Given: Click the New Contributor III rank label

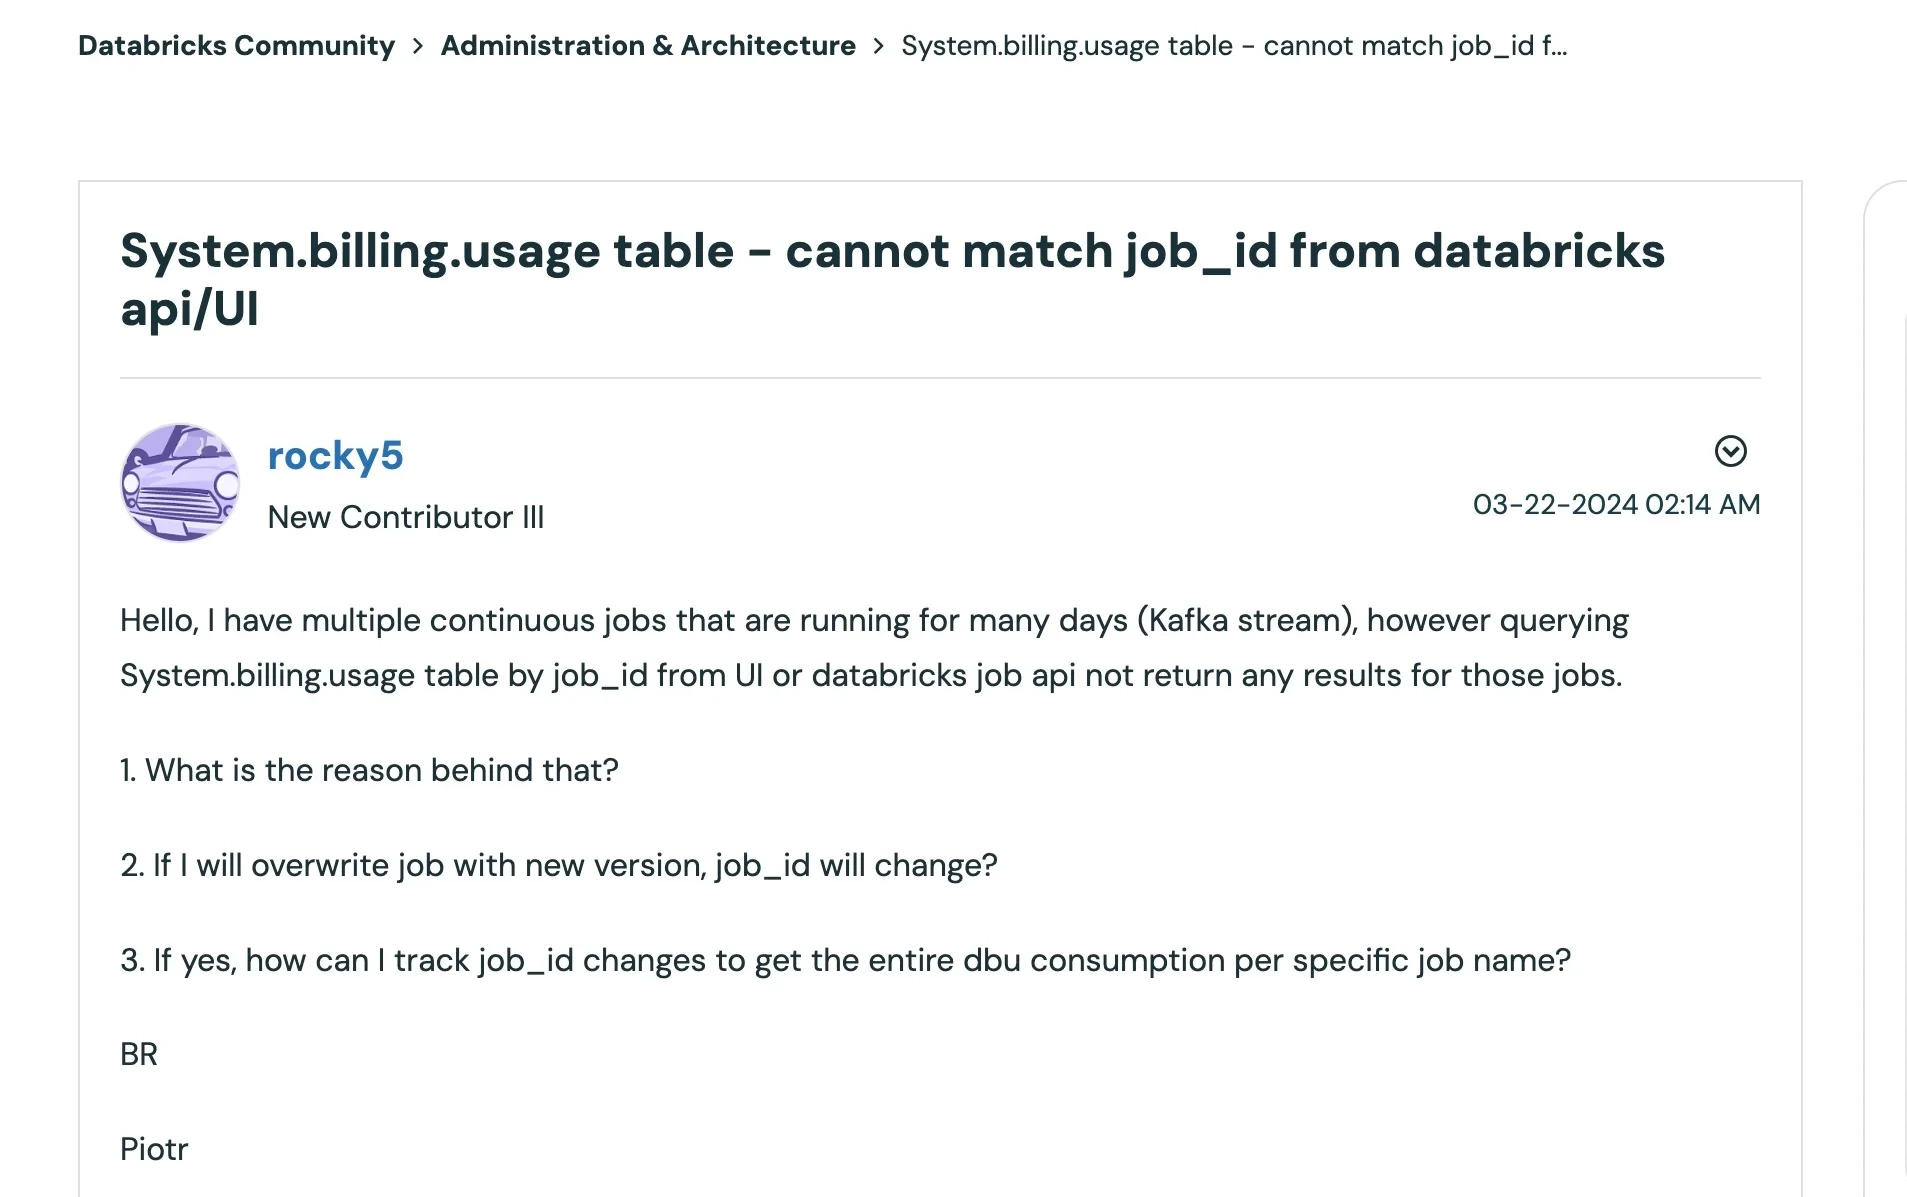Looking at the screenshot, I should coord(406,517).
